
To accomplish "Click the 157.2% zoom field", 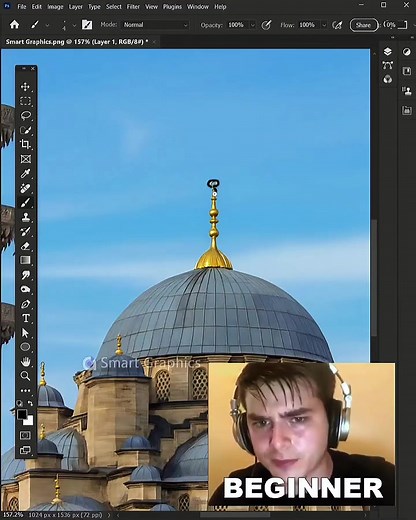I will click(13, 515).
